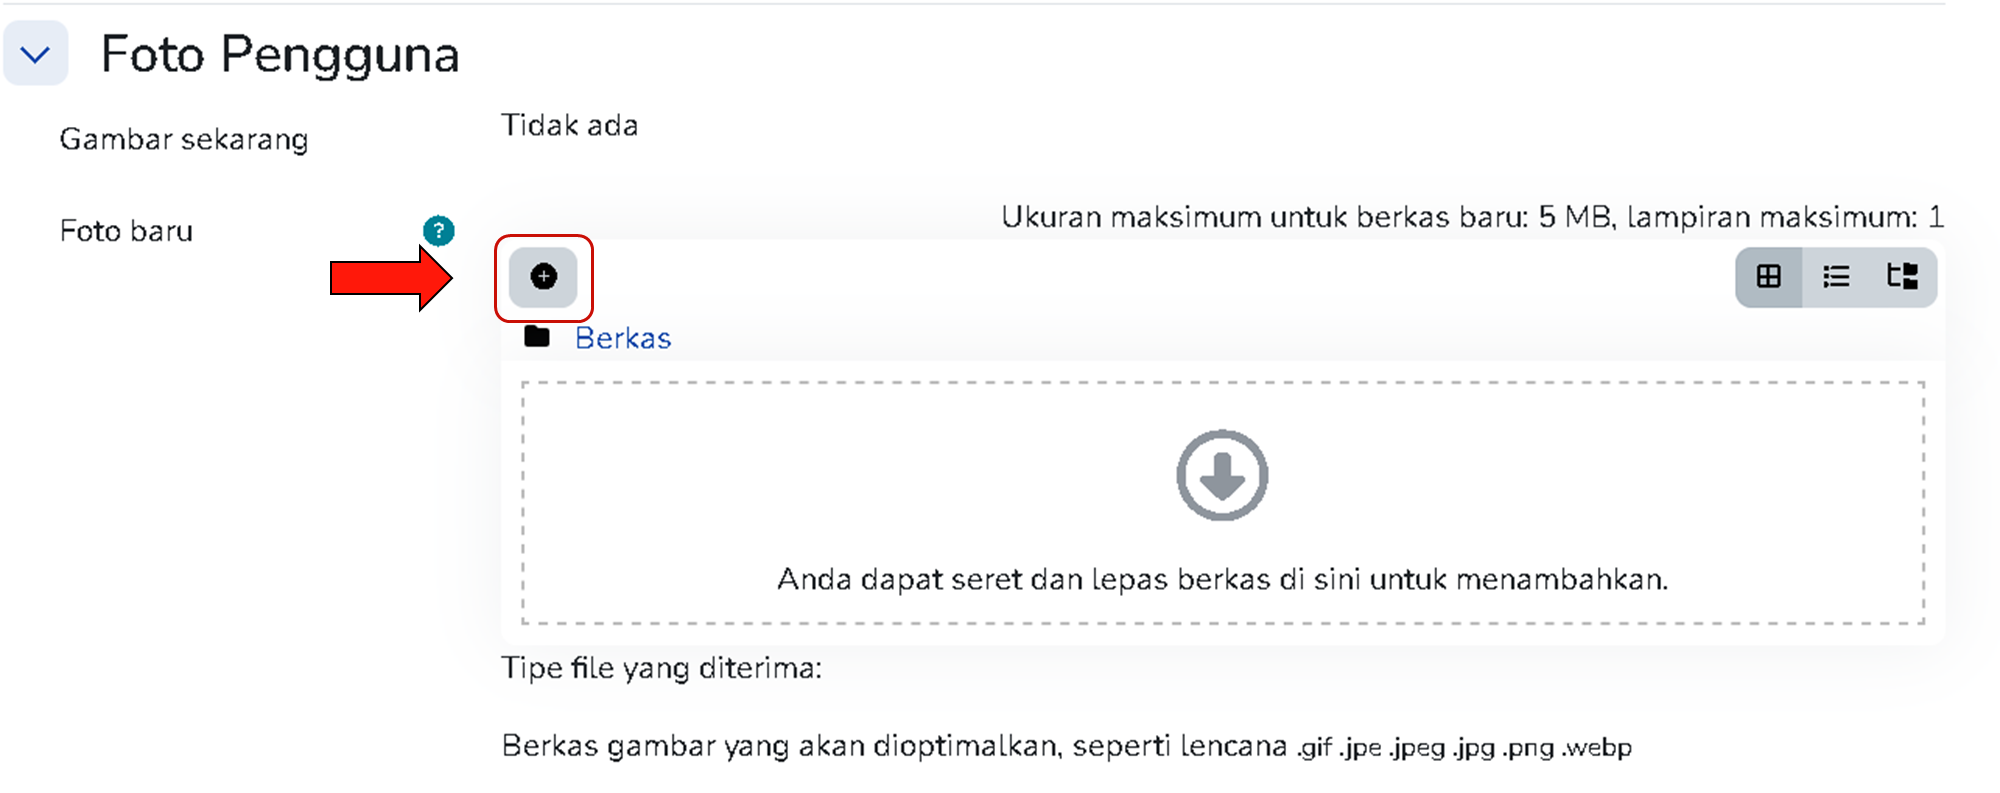The image size is (2000, 793).
Task: Switch file display to list view
Action: coord(1835,277)
